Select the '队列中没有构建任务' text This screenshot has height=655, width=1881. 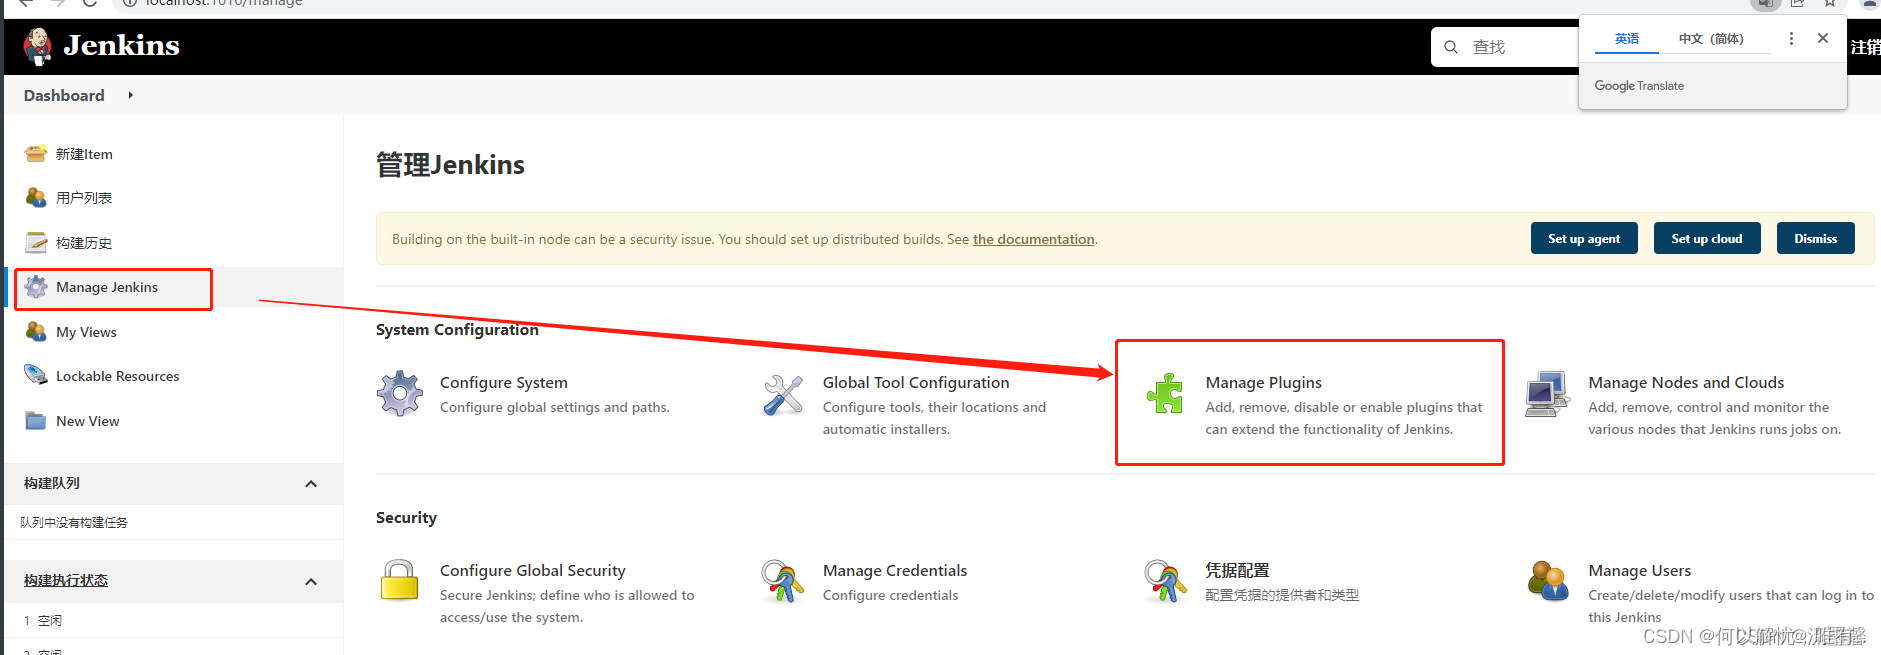coord(74,522)
